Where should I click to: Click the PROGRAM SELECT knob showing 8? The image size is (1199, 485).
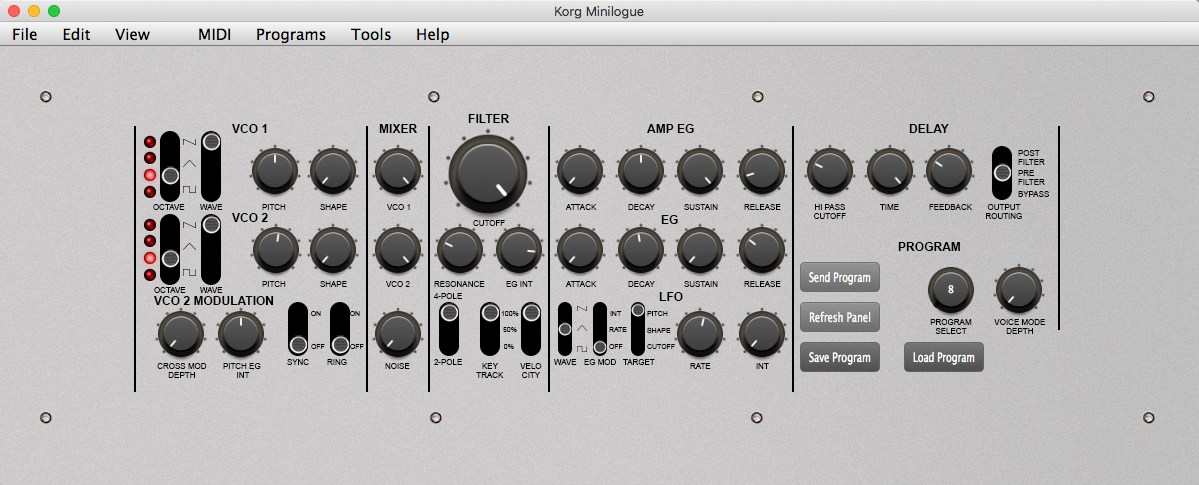[950, 290]
